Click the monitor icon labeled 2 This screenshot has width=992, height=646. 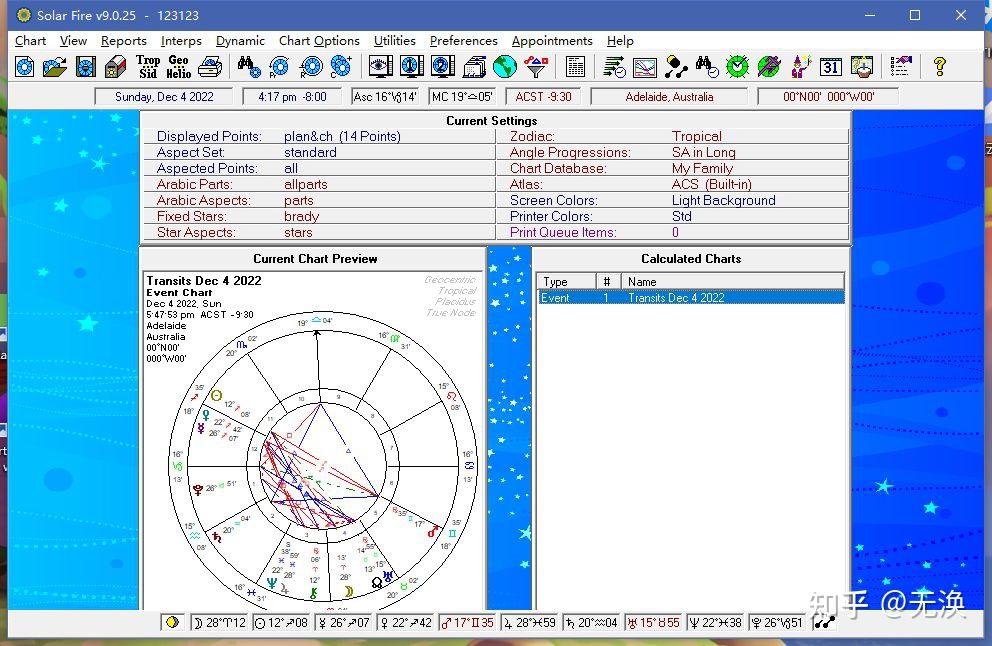(442, 66)
